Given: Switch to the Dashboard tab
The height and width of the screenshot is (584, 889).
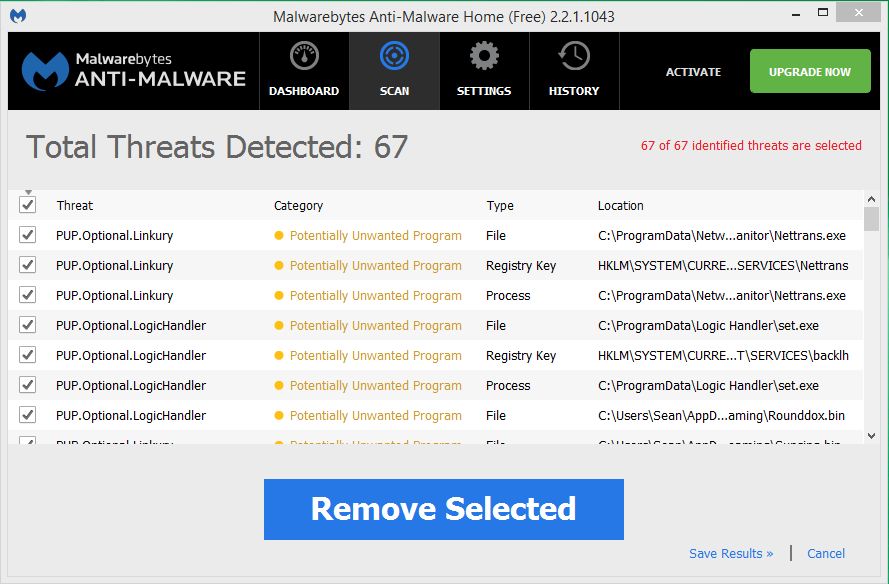Looking at the screenshot, I should 304,71.
